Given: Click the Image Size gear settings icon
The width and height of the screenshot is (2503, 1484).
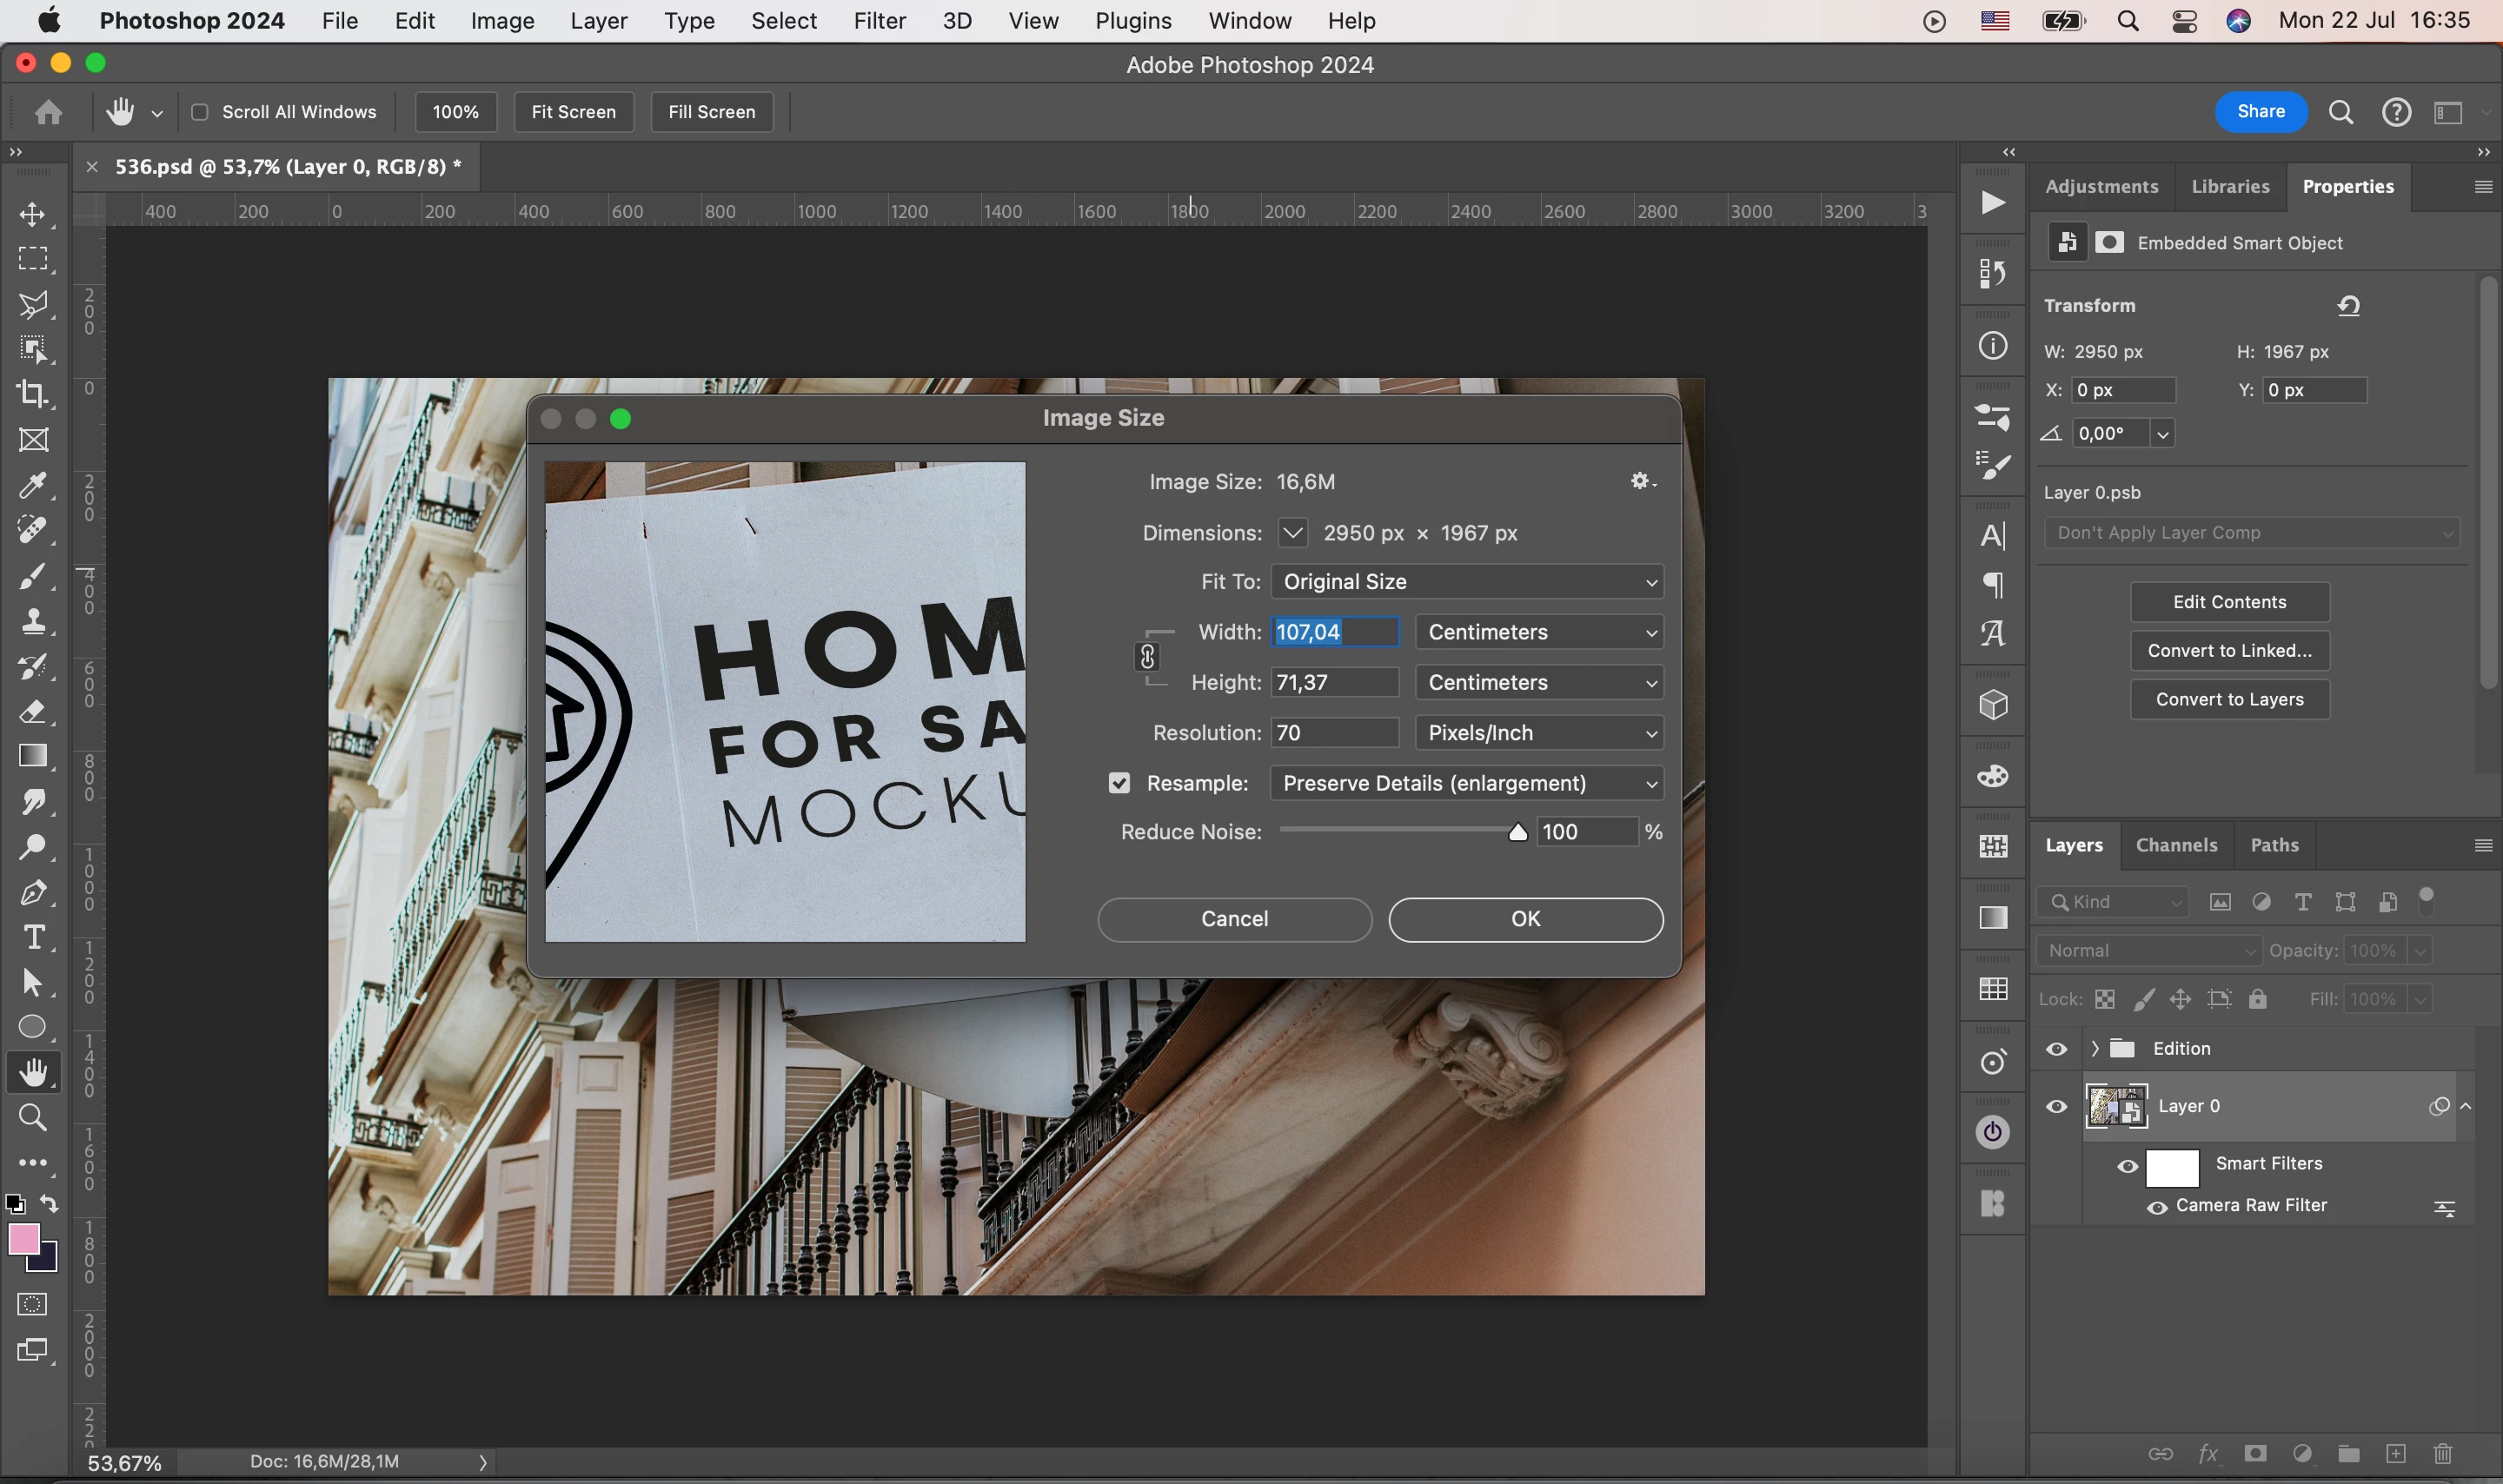Looking at the screenshot, I should click(1641, 481).
